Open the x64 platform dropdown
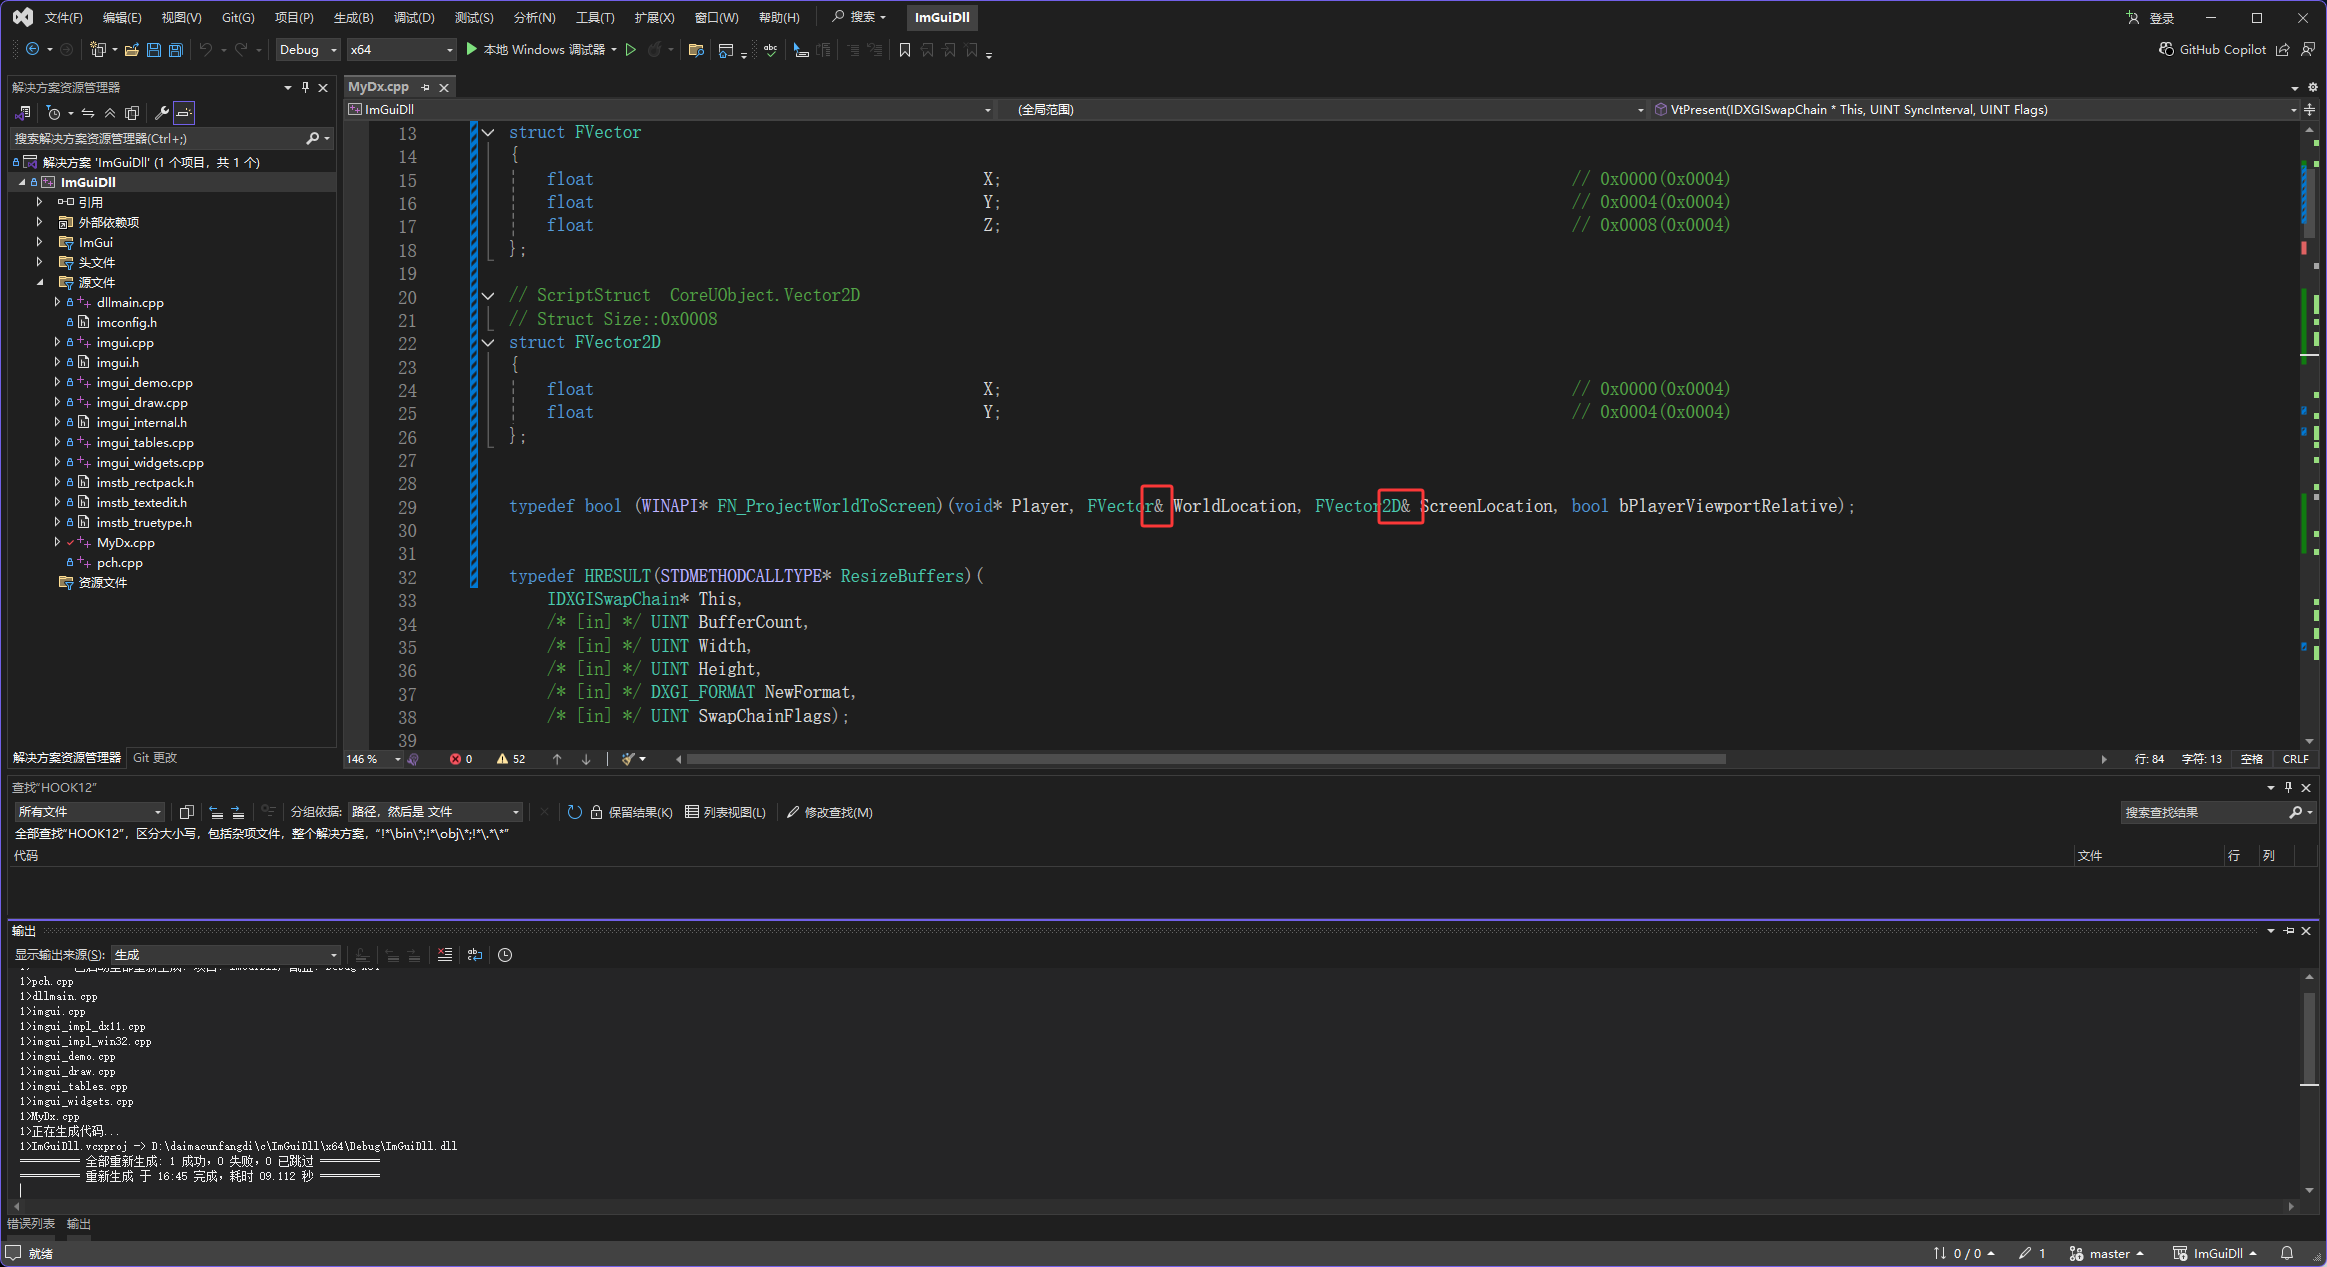 400,50
